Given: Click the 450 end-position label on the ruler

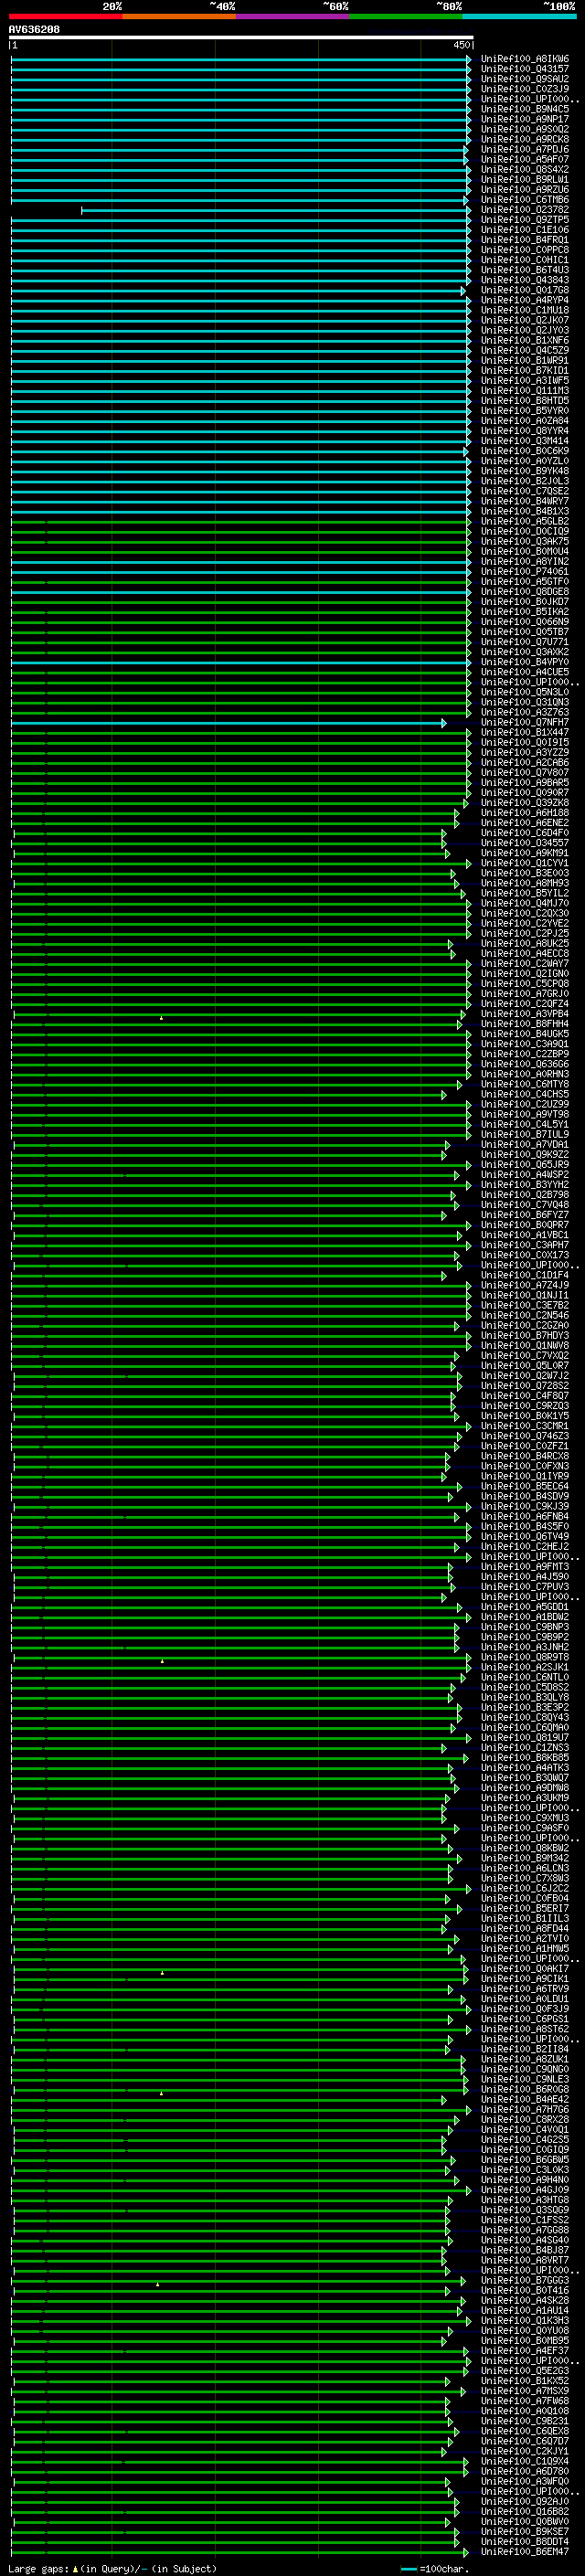Looking at the screenshot, I should point(461,45).
